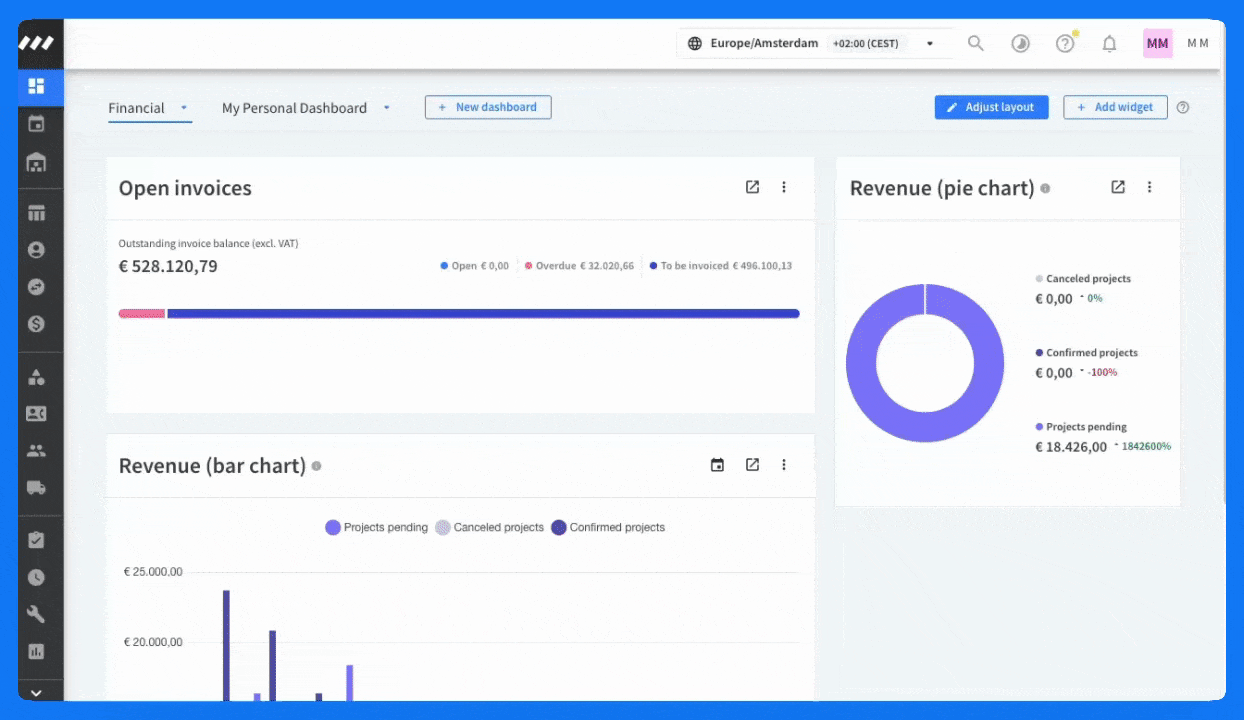Screen dimensions: 1244x720
Task: Expand the Financial dashboard dropdown arrow
Action: pos(184,108)
